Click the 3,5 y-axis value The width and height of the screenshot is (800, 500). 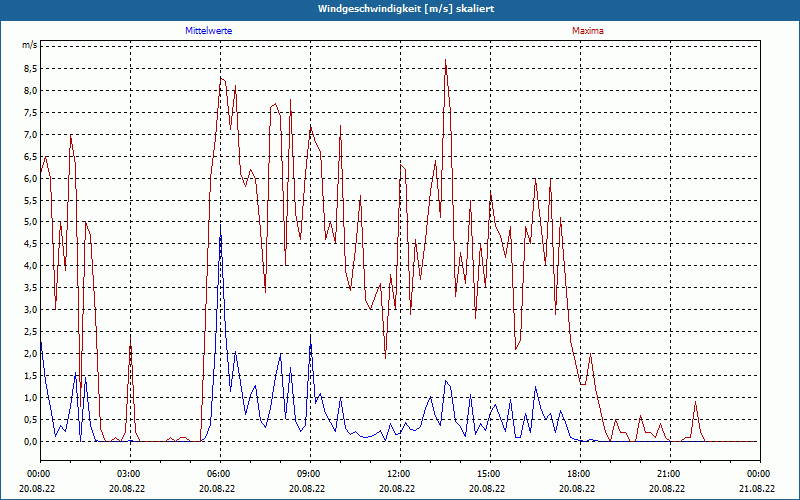click(x=29, y=288)
